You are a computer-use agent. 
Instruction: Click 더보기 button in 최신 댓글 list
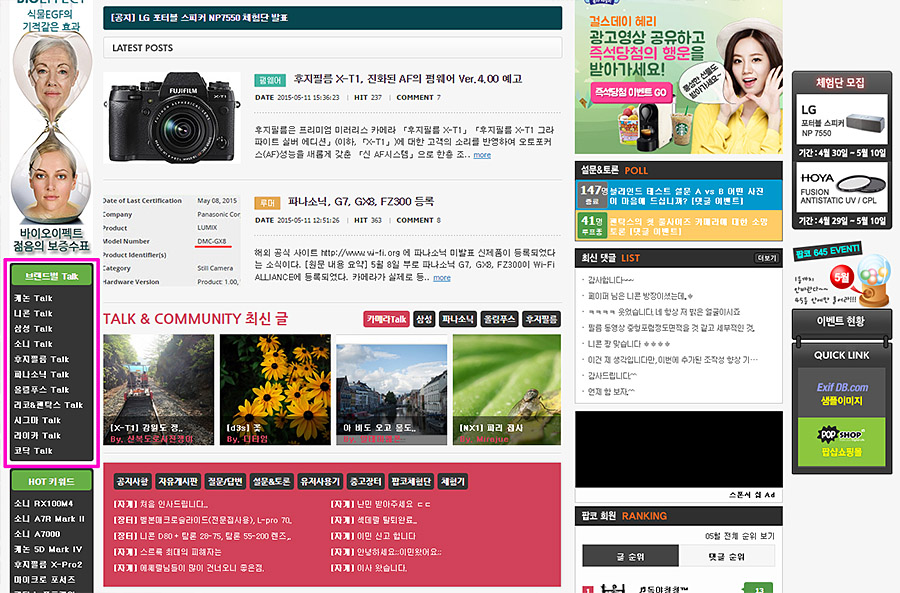(x=767, y=258)
